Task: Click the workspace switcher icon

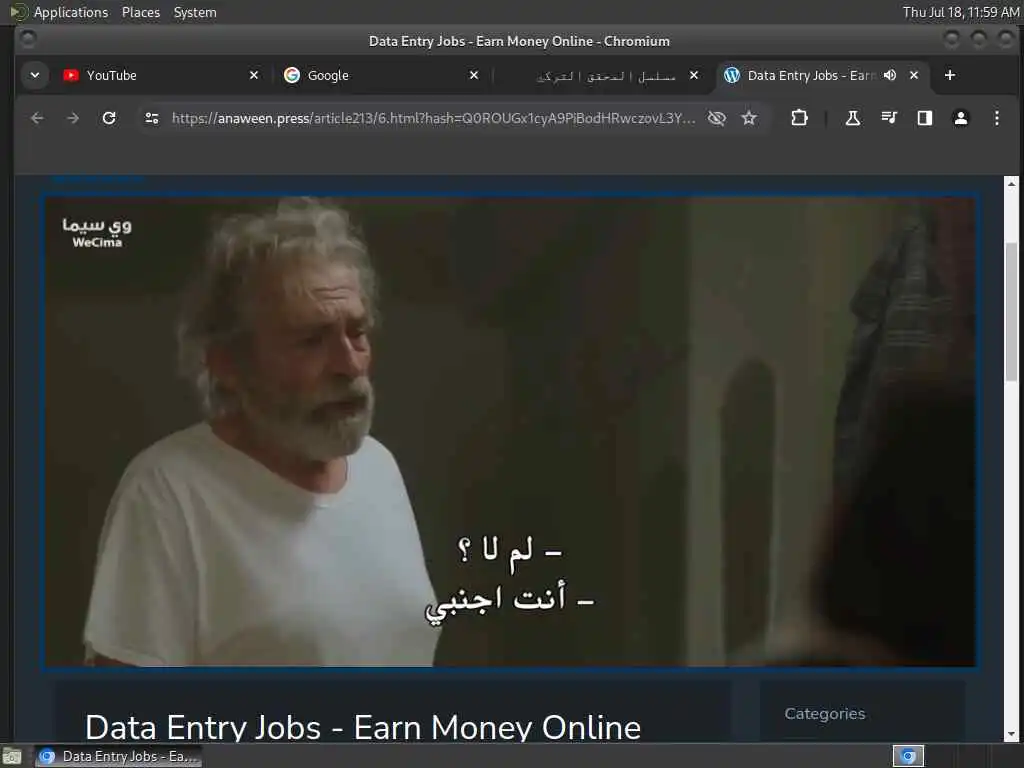Action: (x=908, y=756)
